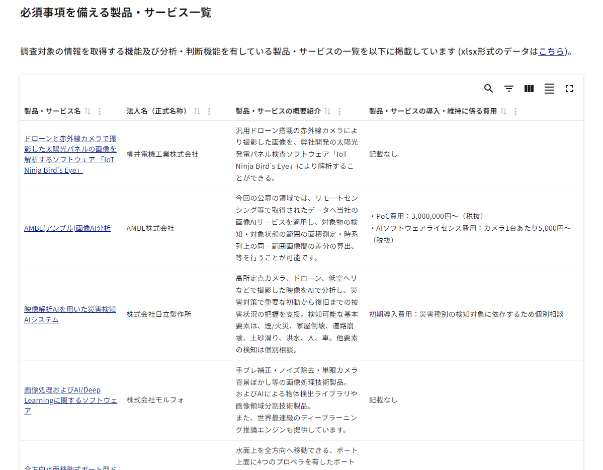Click the 製品・サービスの概要紹介 header label
This screenshot has width=603, height=470.
(x=278, y=111)
